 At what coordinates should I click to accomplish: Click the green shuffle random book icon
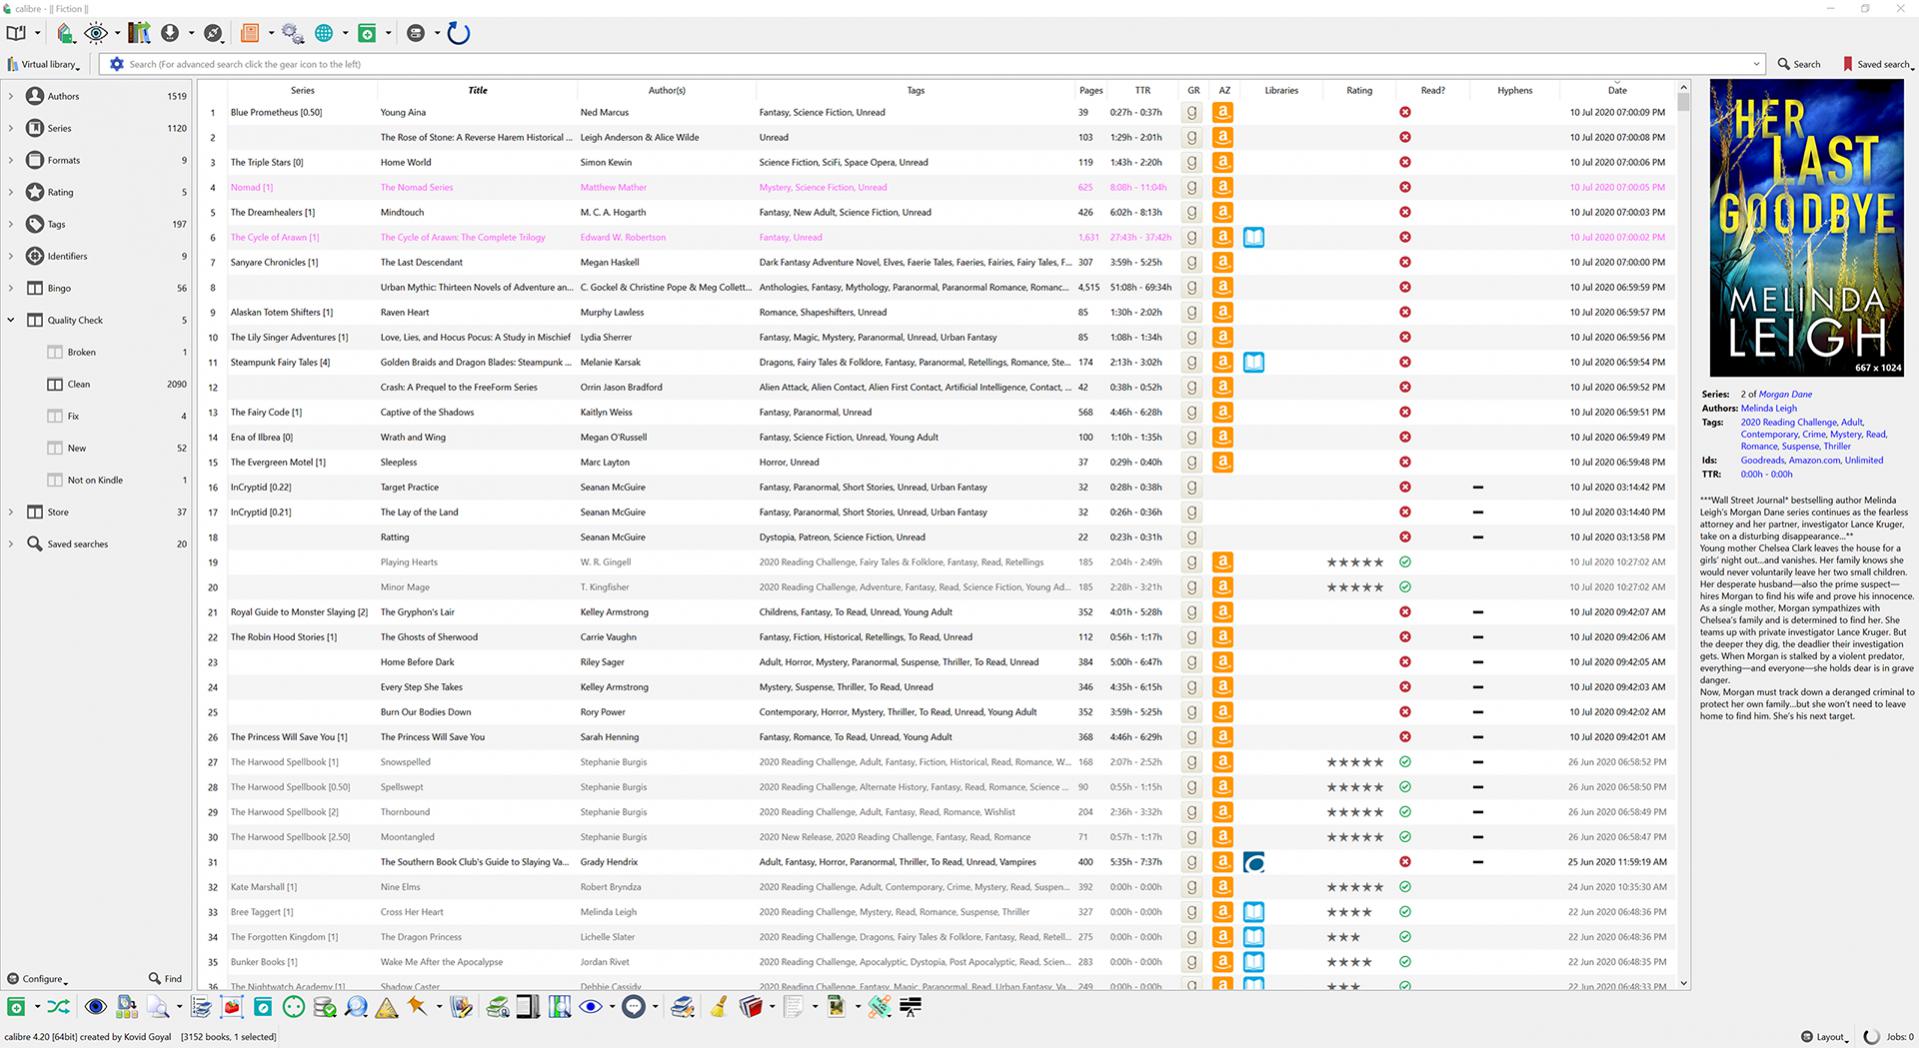pos(59,1007)
